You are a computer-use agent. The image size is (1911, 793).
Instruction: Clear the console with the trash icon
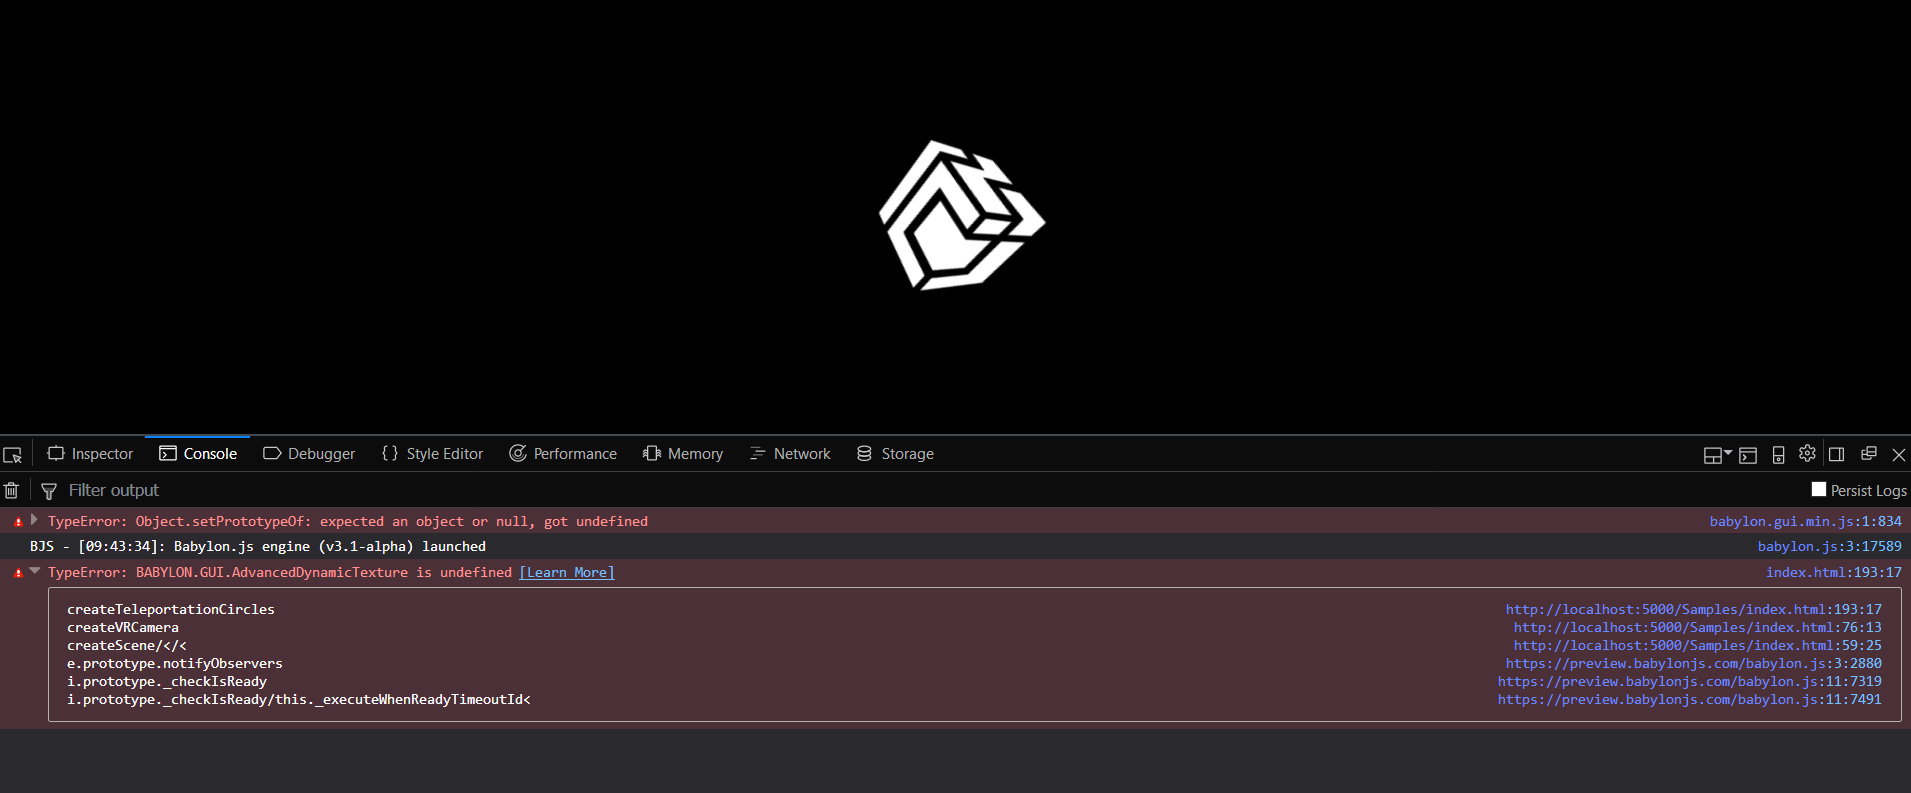[x=11, y=490]
